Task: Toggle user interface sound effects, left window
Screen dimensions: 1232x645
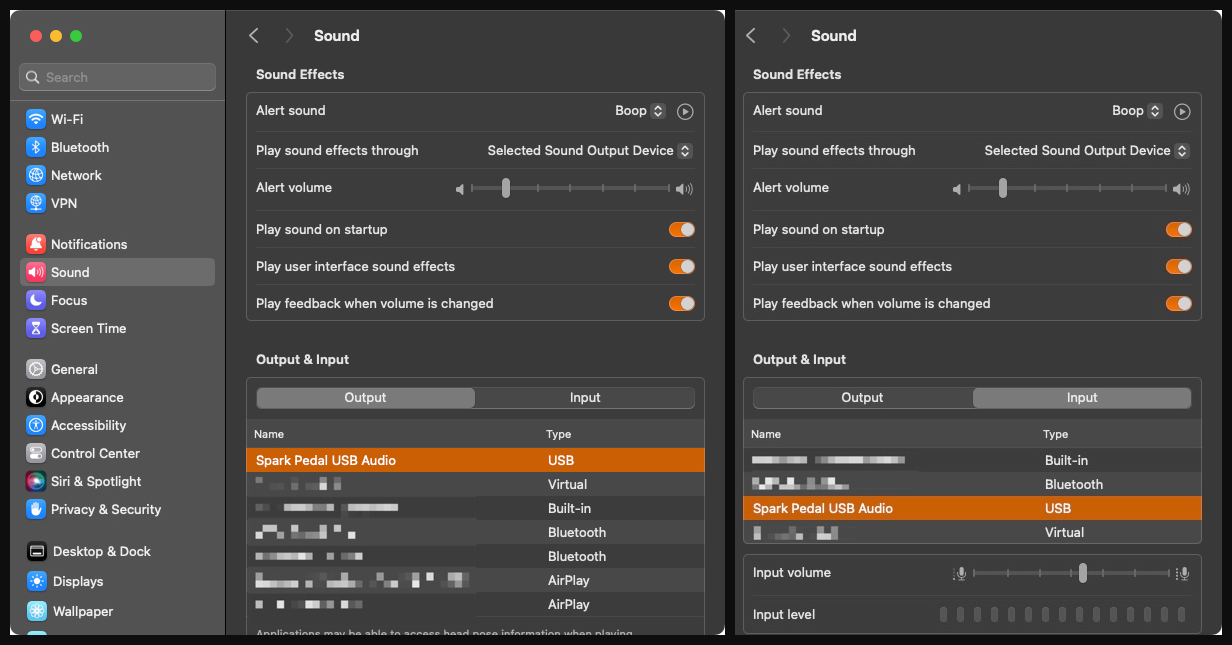Action: (682, 267)
